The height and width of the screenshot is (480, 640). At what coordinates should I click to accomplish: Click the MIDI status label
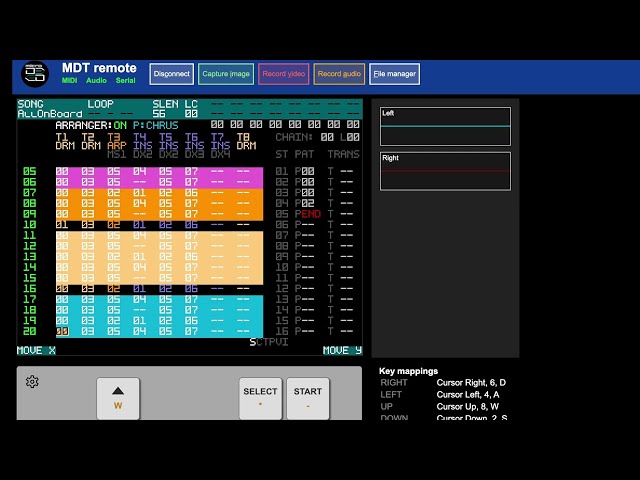(x=69, y=80)
